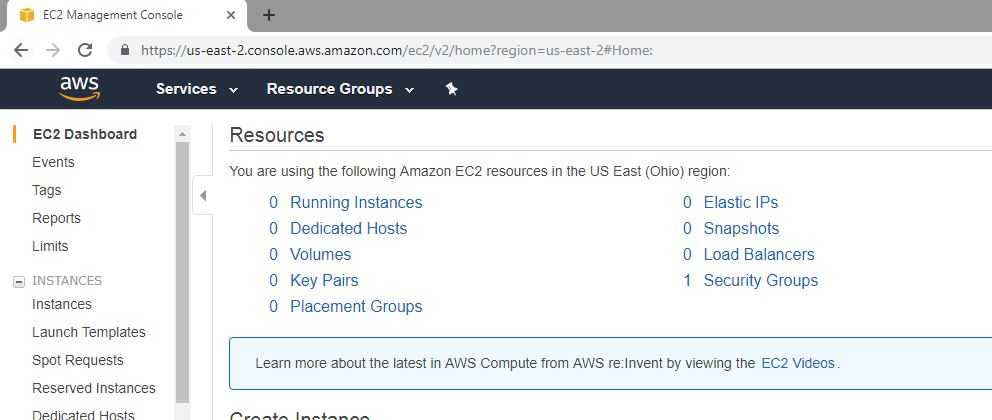Click 'Learn more about the latest' text
Screen dimensions: 992x420
coord(505,363)
